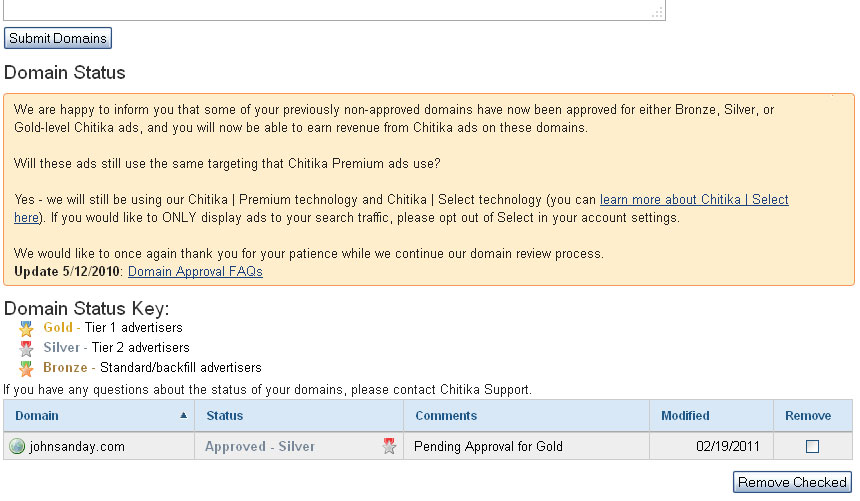Click the silver badge in Status cell
Screen dimensions: 860x501
pyautogui.click(x=390, y=447)
